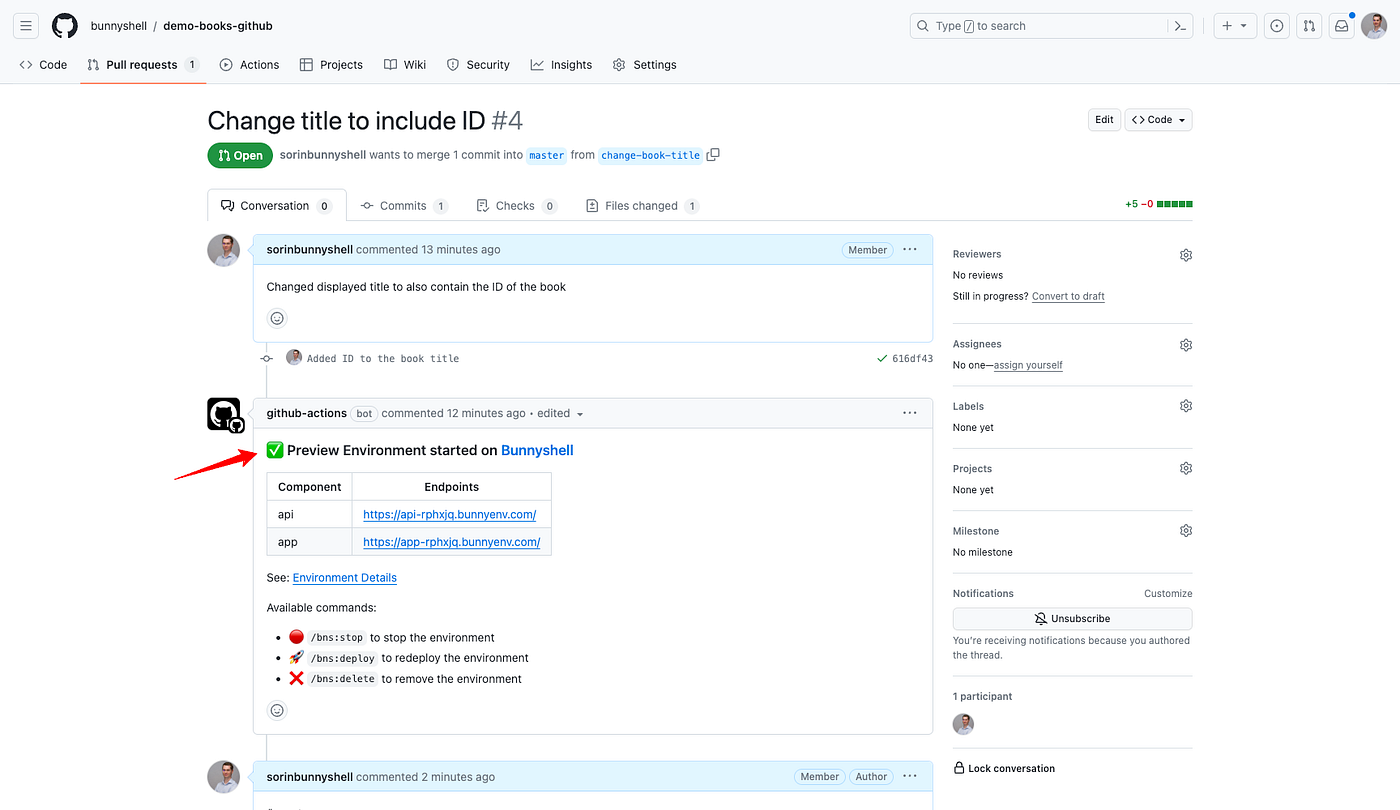Open github-actions bot avatar
The width and height of the screenshot is (1400, 810).
pyautogui.click(x=224, y=414)
